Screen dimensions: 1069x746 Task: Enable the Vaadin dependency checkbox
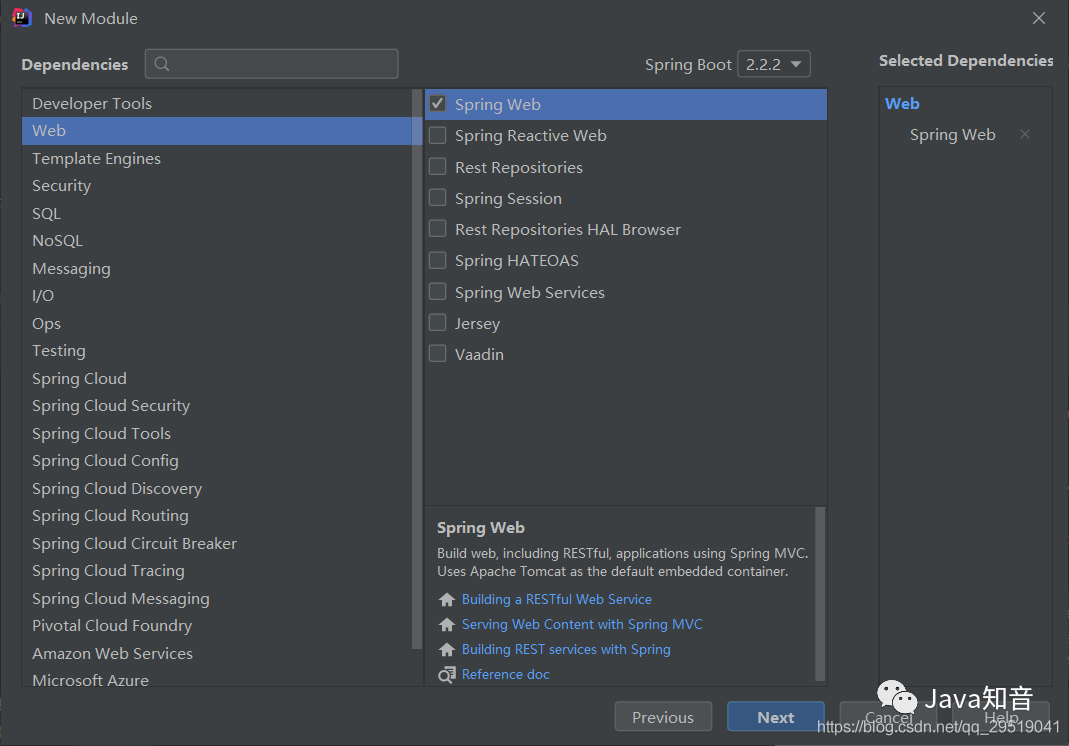click(438, 354)
